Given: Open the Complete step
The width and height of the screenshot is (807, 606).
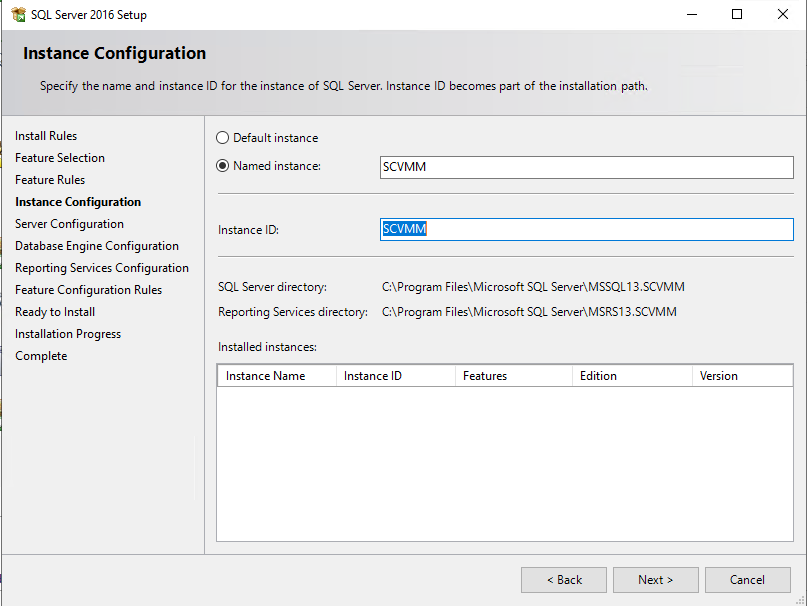Looking at the screenshot, I should click(x=41, y=356).
